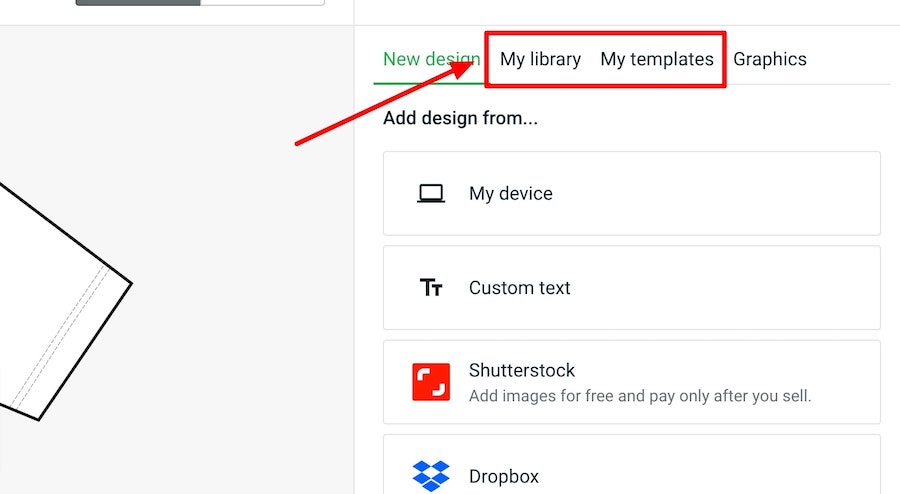Open the My templates tab

[x=657, y=59]
